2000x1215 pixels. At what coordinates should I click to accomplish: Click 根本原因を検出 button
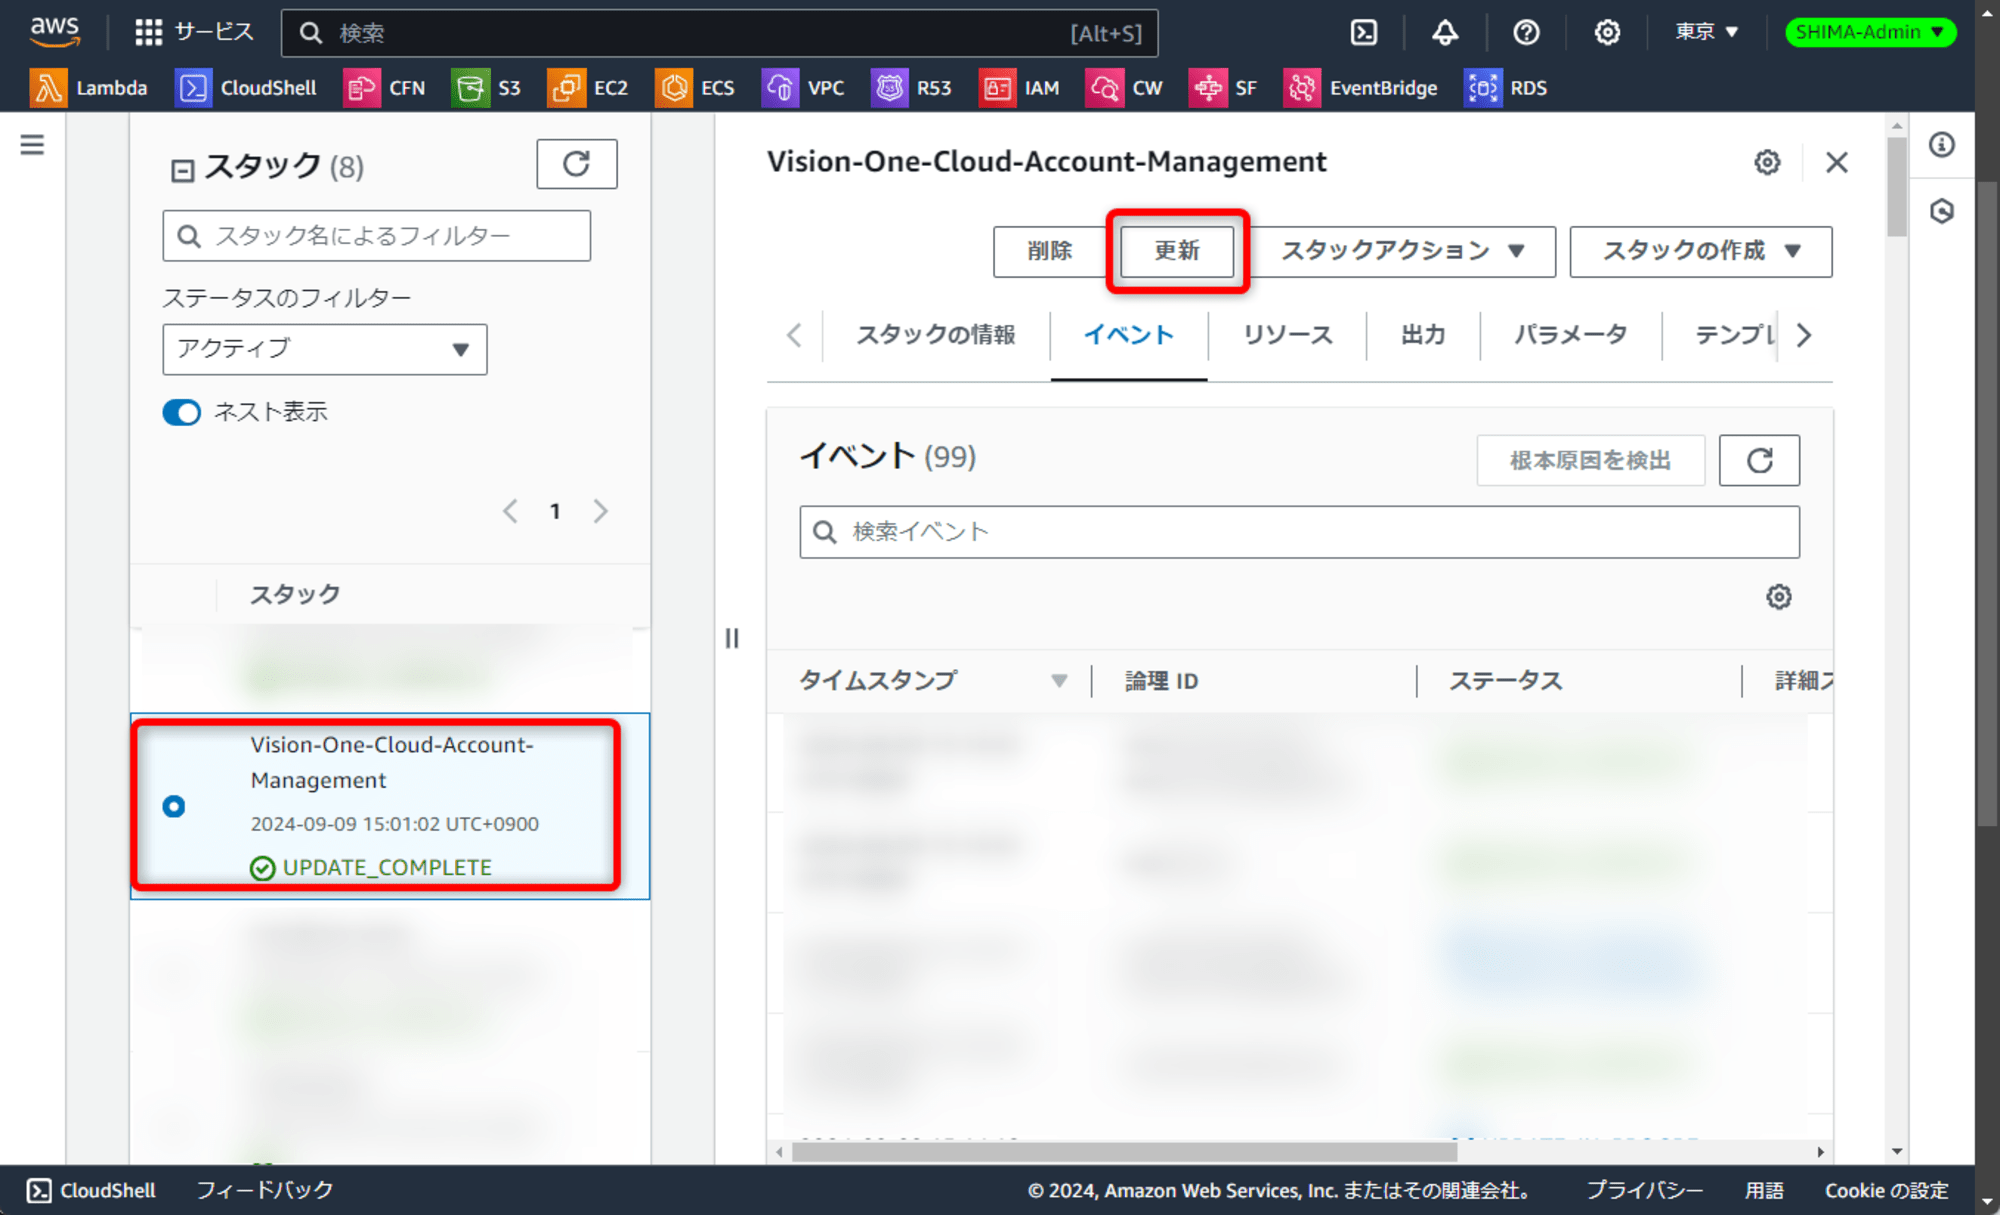1590,460
